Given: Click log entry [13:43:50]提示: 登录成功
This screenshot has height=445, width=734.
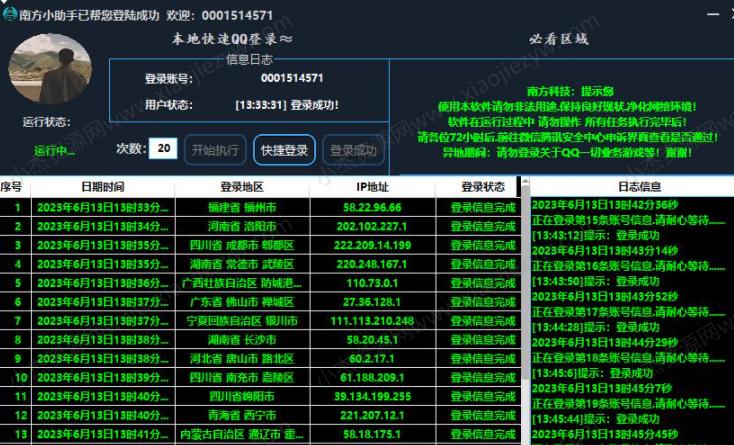Looking at the screenshot, I should tap(595, 281).
